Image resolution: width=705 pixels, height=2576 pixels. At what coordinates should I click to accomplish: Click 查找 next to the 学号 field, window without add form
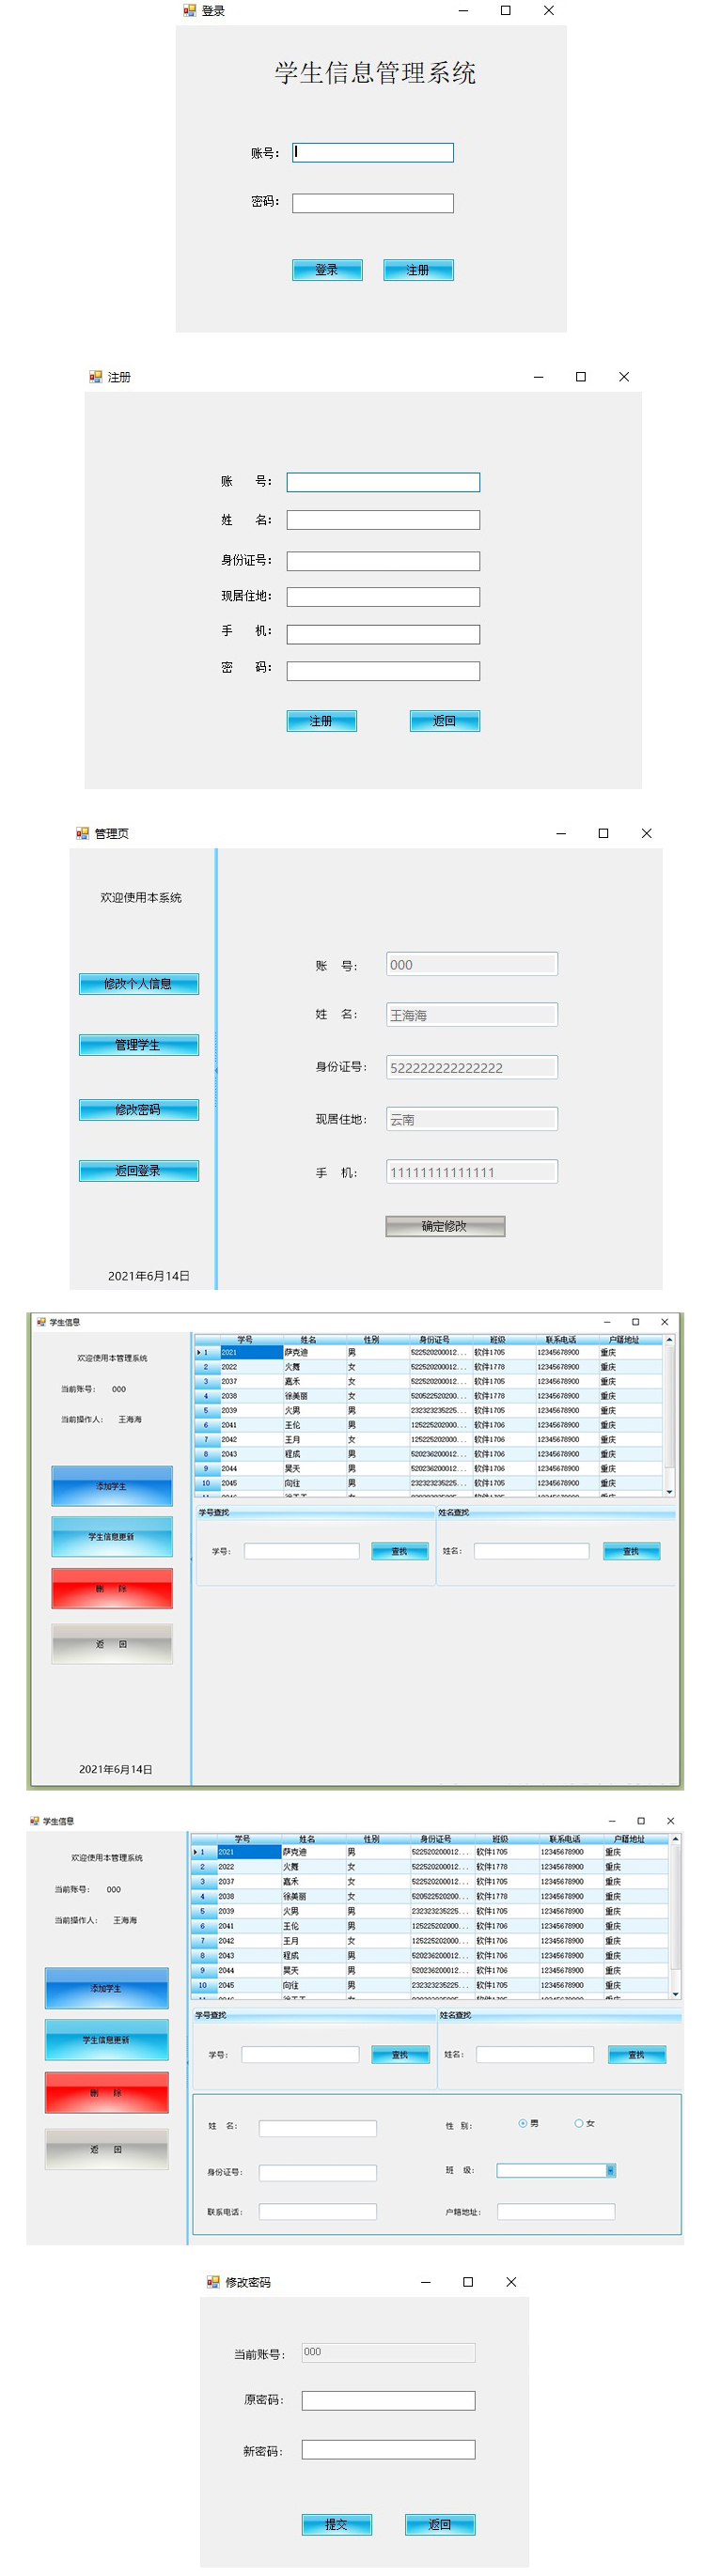[x=400, y=1551]
